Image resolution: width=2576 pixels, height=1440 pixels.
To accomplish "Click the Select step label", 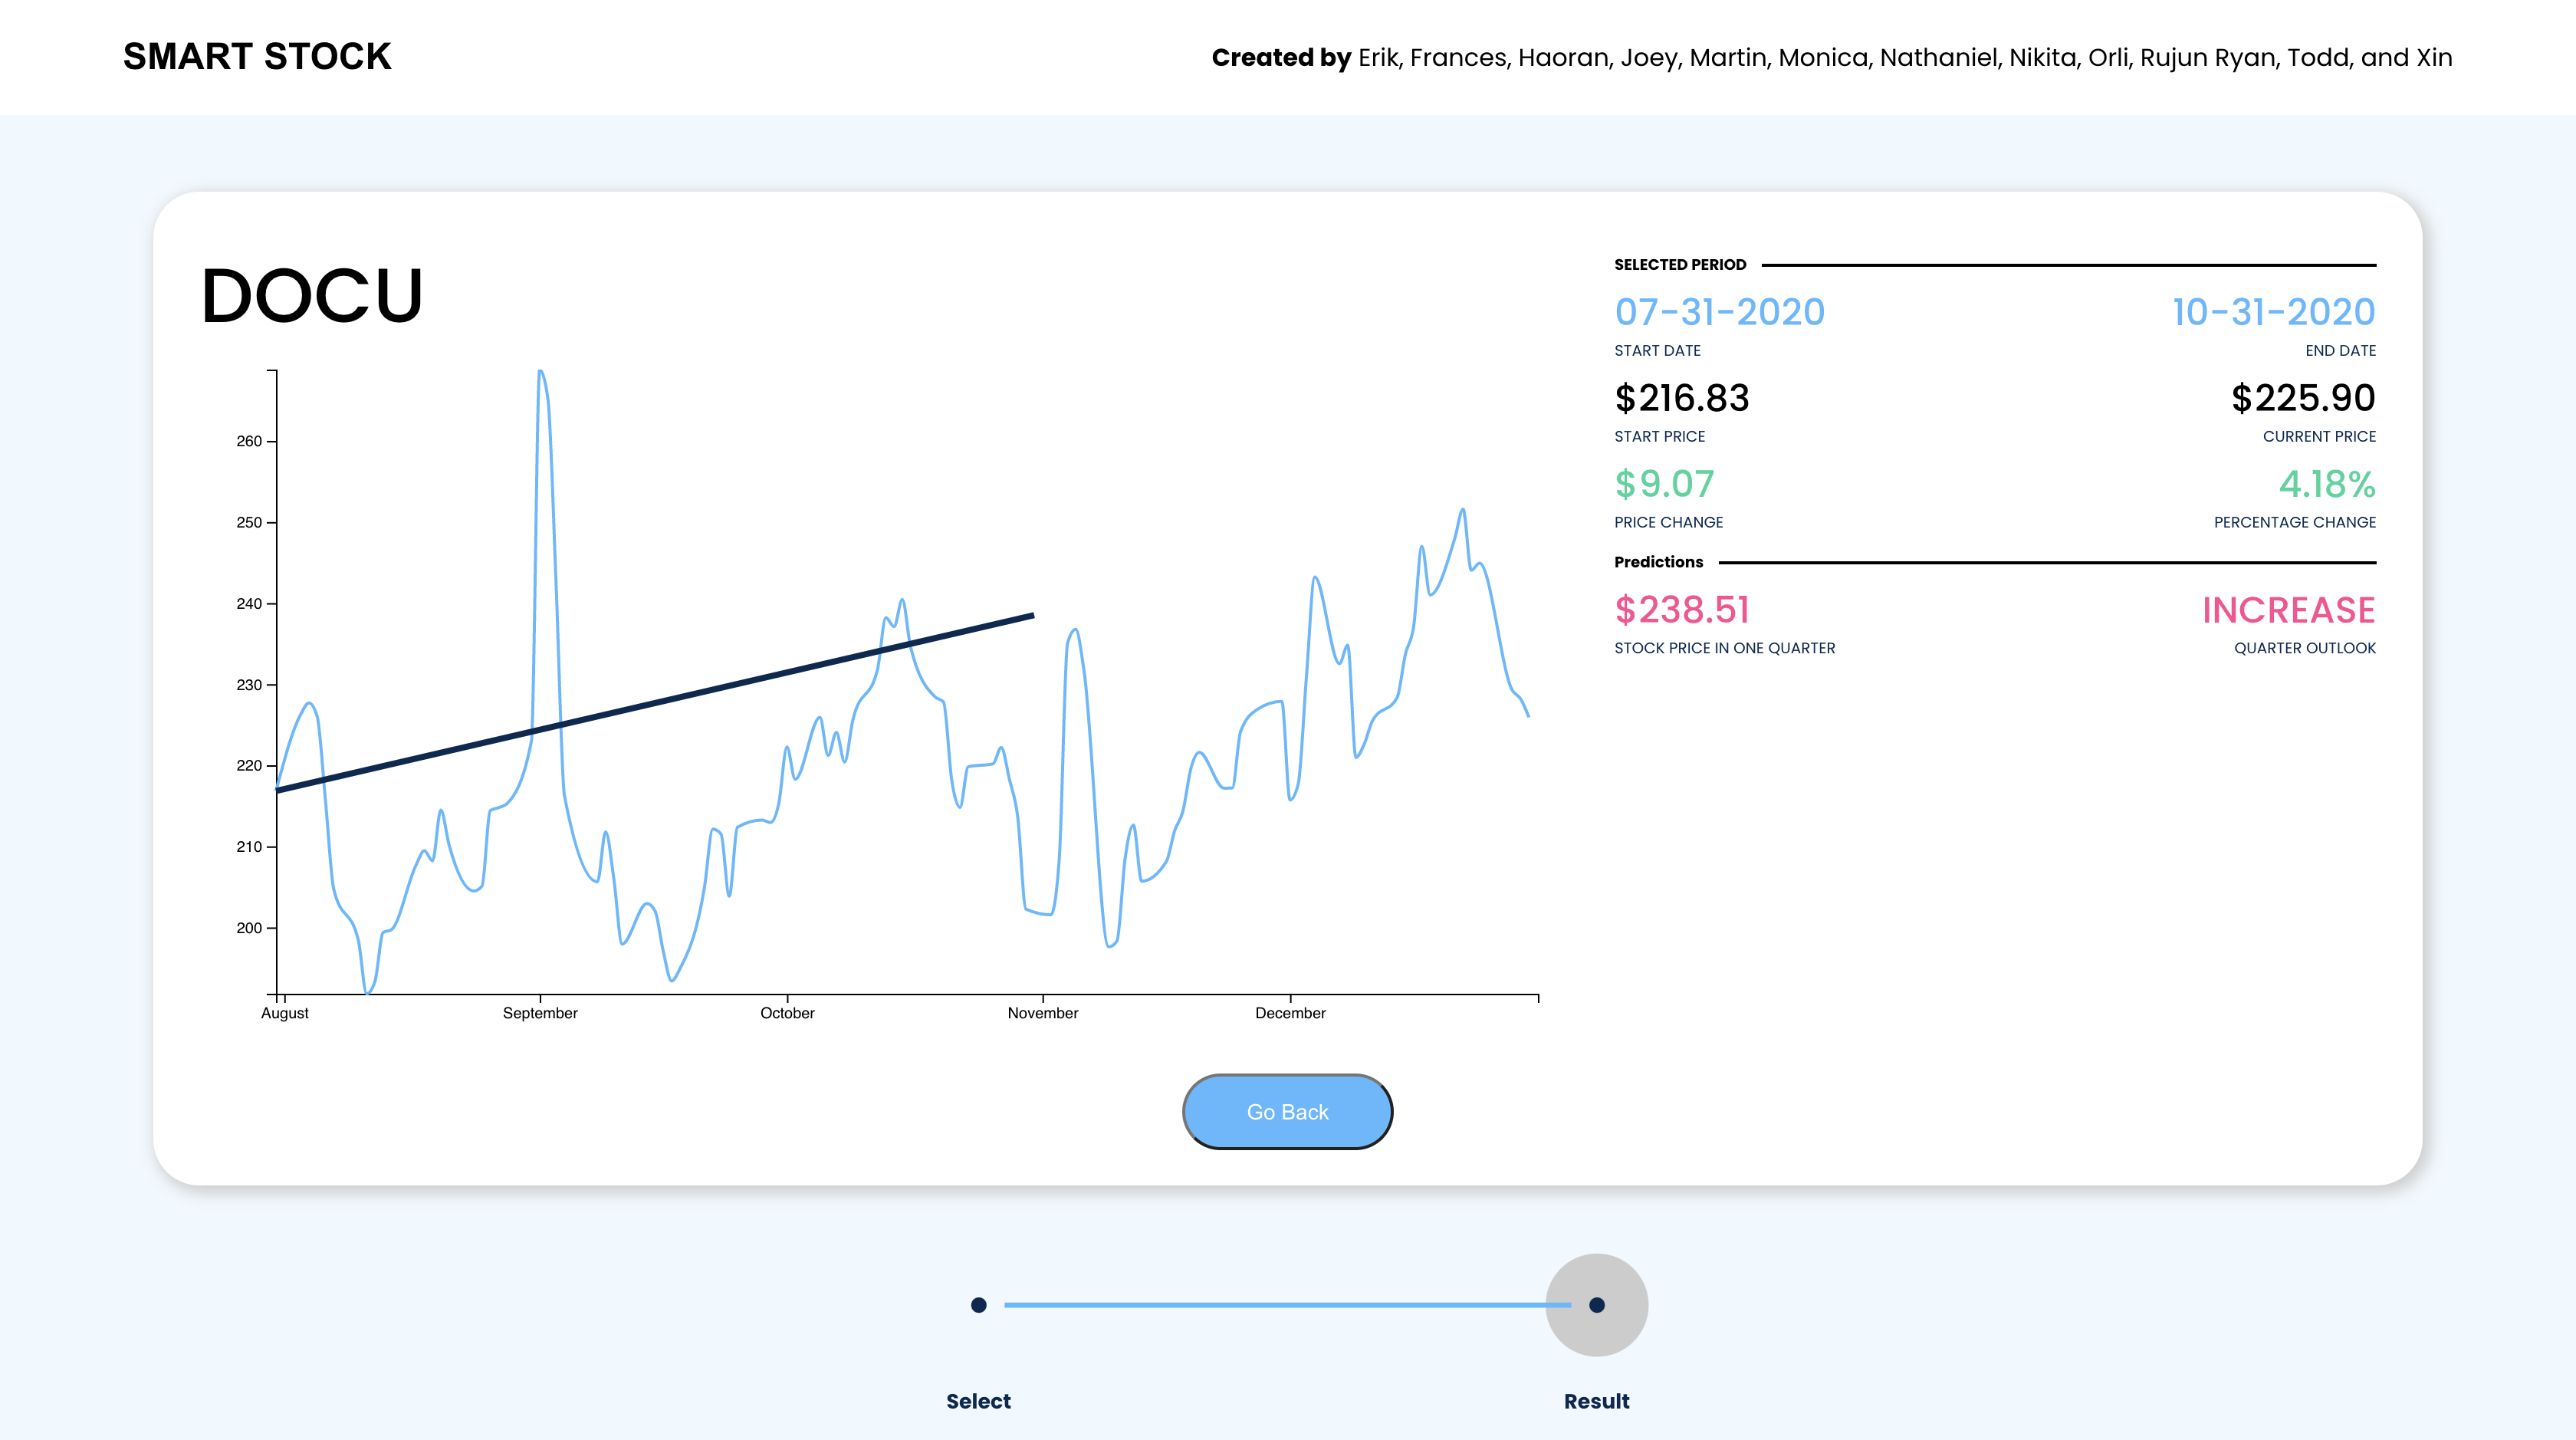I will pos(978,1401).
